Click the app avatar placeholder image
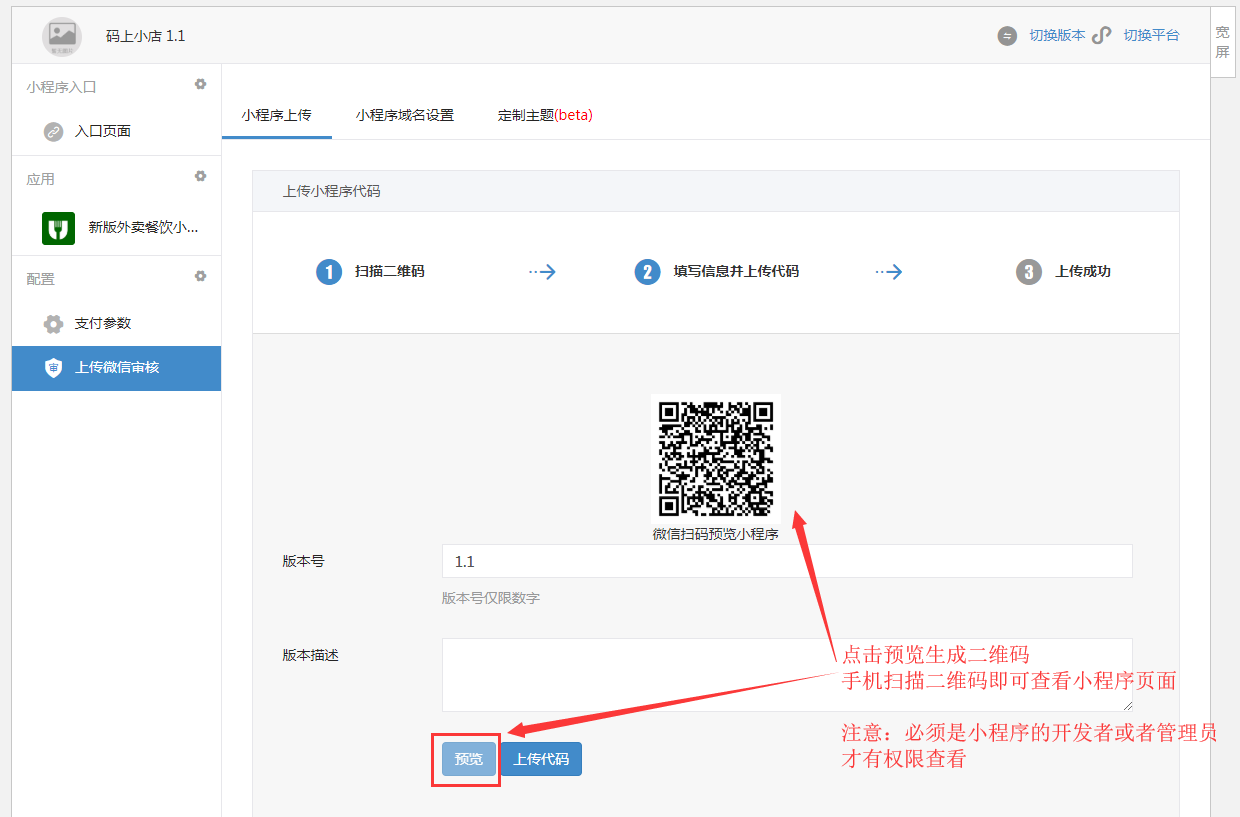The image size is (1240, 817). 62,36
